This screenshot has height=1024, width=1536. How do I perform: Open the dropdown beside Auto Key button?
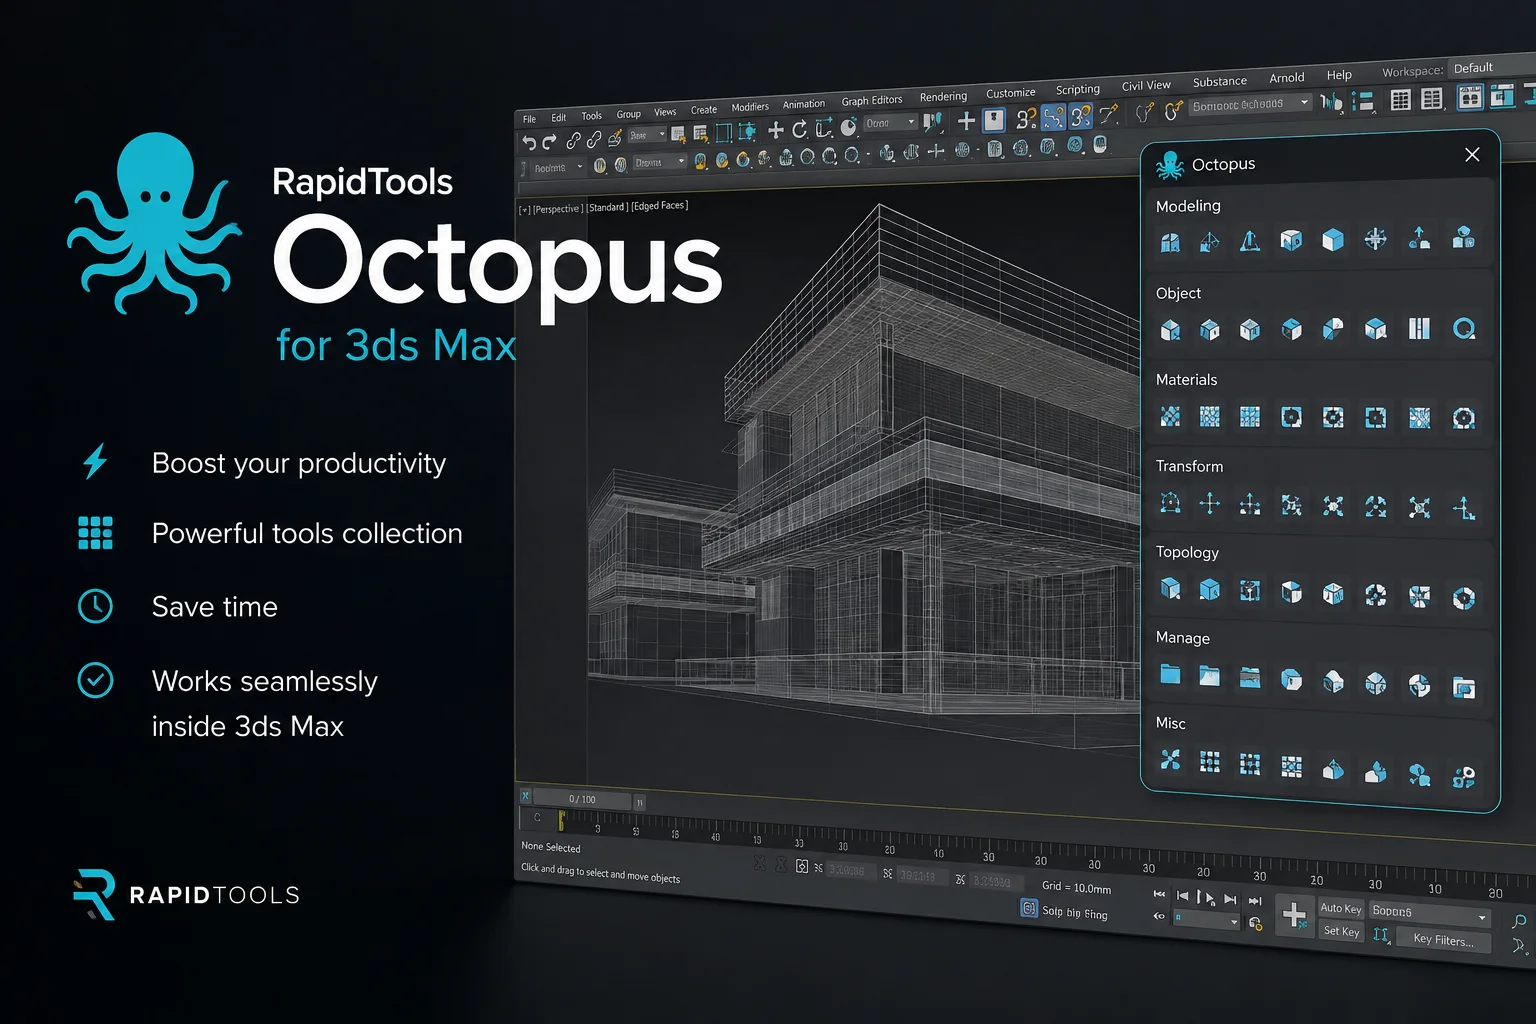(x=1430, y=913)
